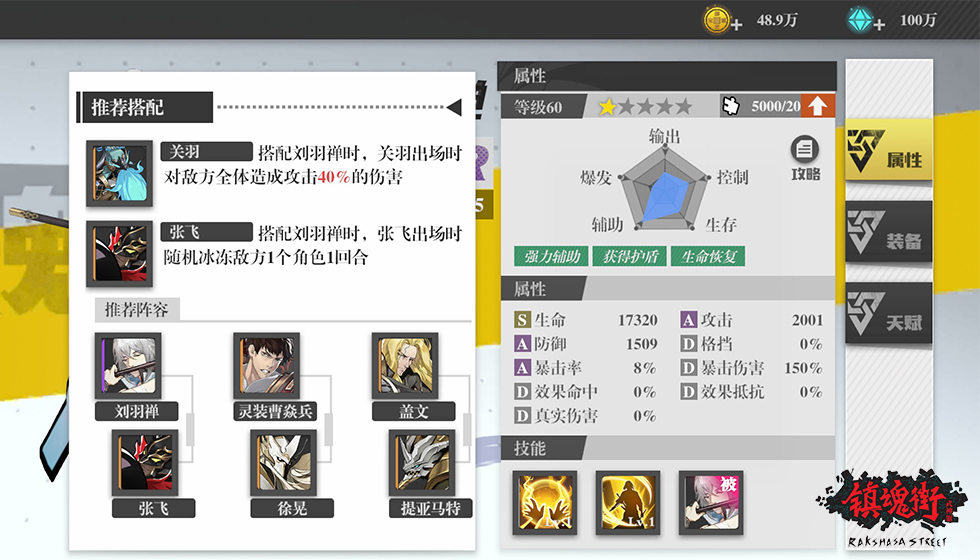Click the star rating row
The height and width of the screenshot is (560, 980).
pyautogui.click(x=645, y=107)
